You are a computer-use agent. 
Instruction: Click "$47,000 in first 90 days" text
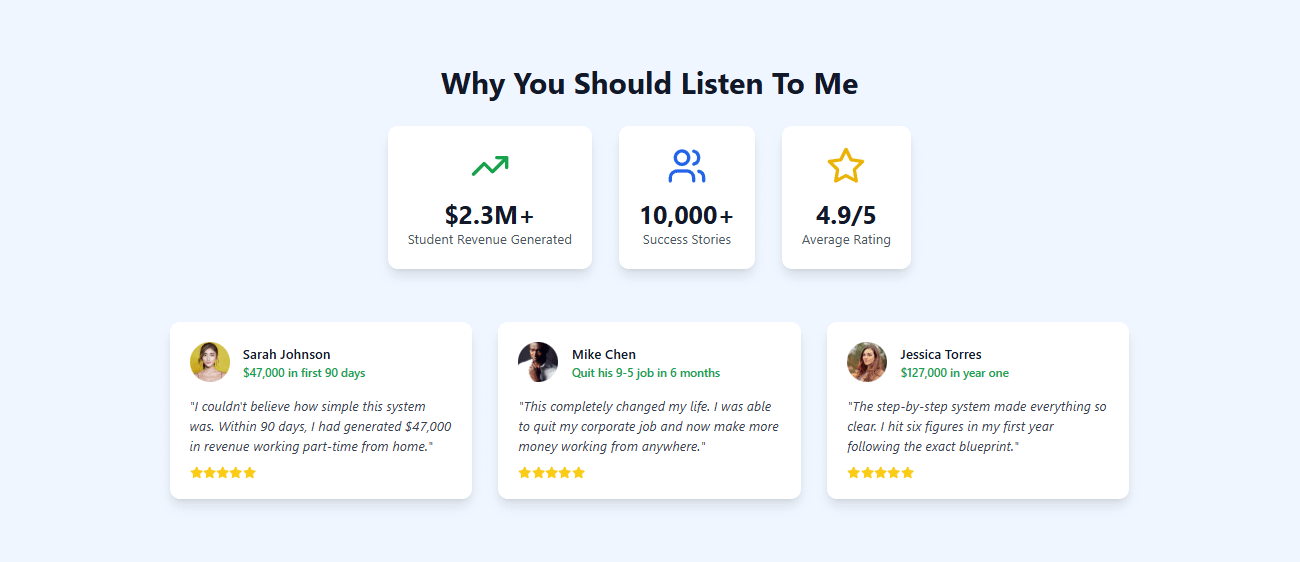coord(304,373)
